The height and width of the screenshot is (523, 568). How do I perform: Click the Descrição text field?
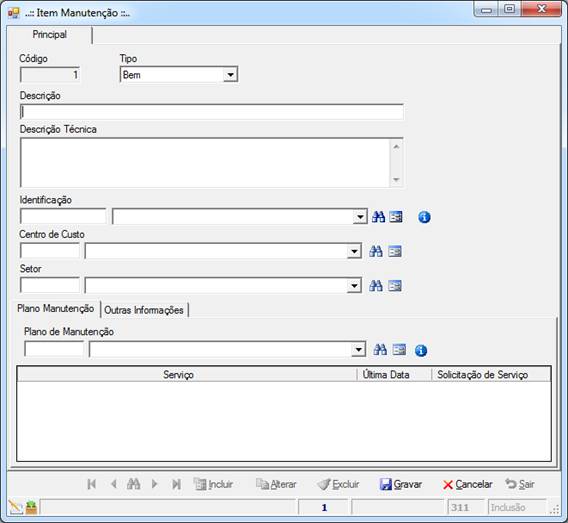pos(212,112)
